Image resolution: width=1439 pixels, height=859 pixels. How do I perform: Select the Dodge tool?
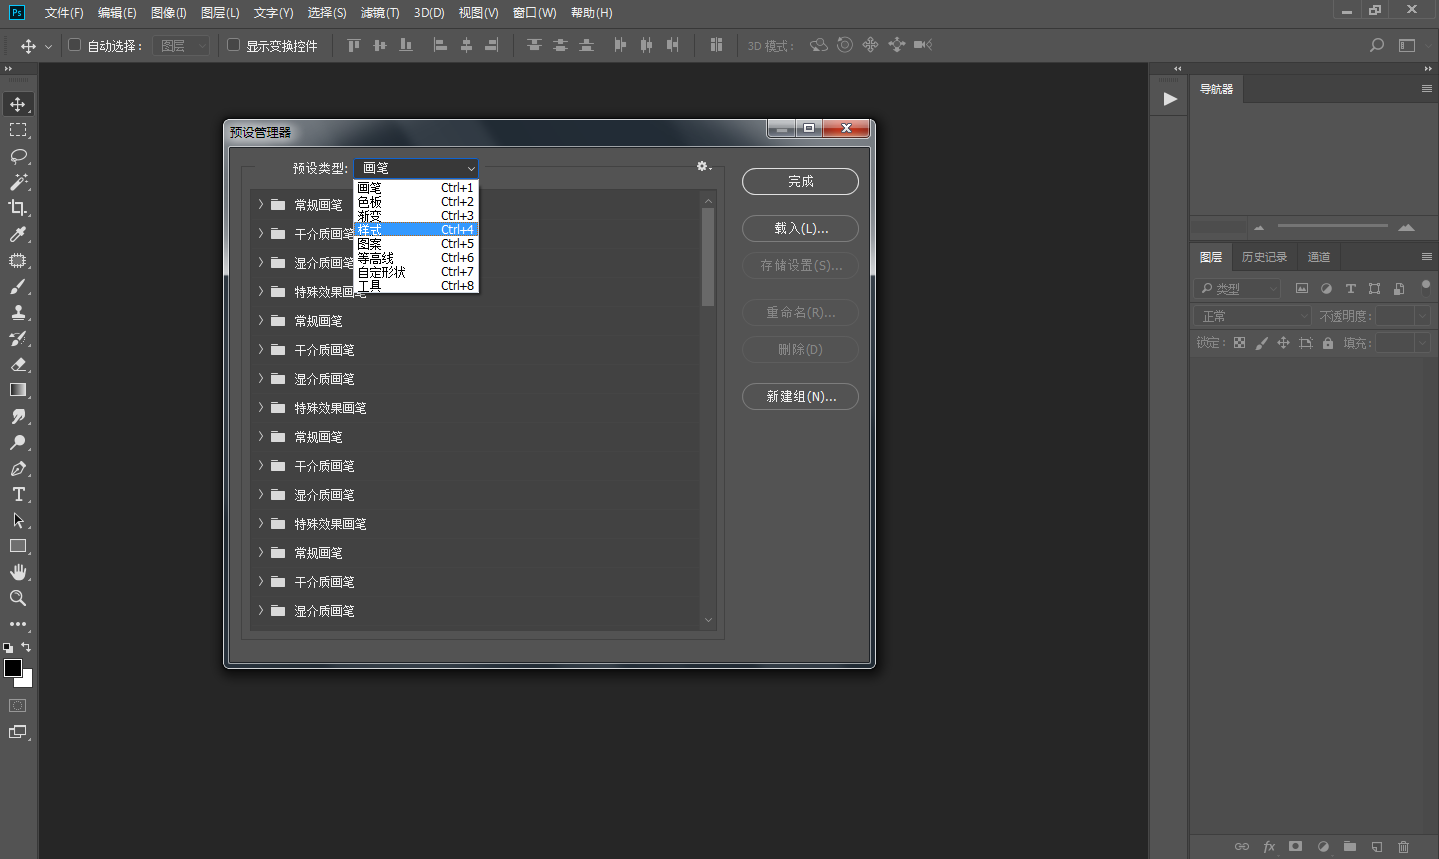coord(18,442)
